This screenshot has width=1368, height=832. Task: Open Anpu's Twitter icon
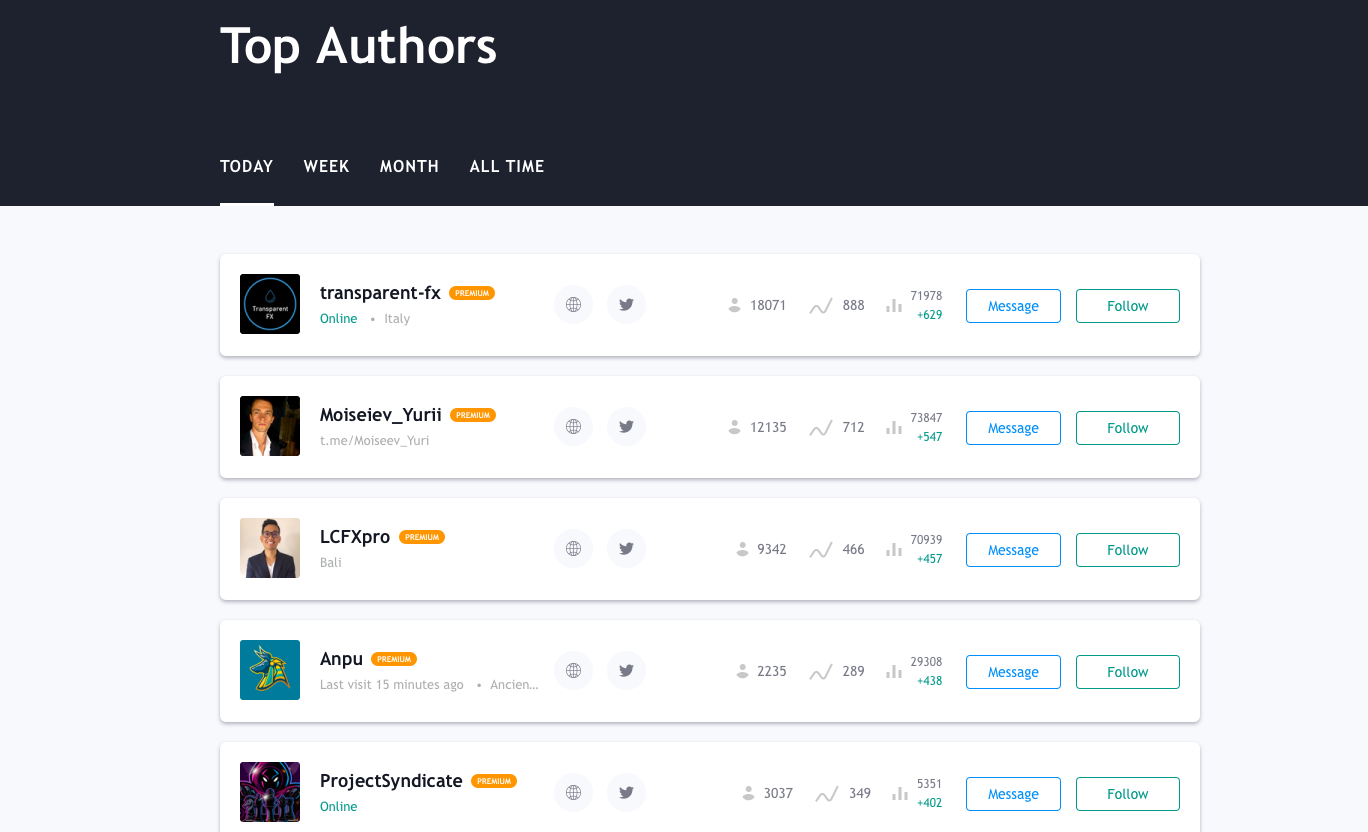pyautogui.click(x=626, y=671)
